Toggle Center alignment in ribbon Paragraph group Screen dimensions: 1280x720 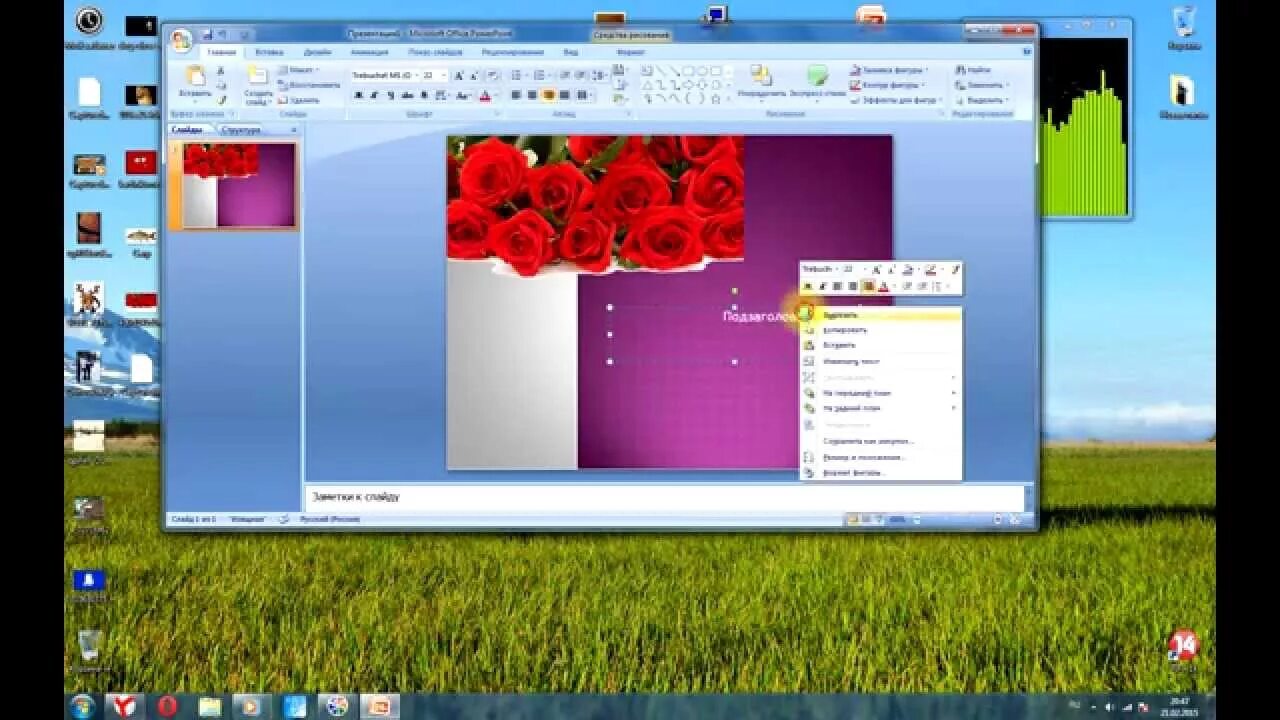pyautogui.click(x=532, y=94)
